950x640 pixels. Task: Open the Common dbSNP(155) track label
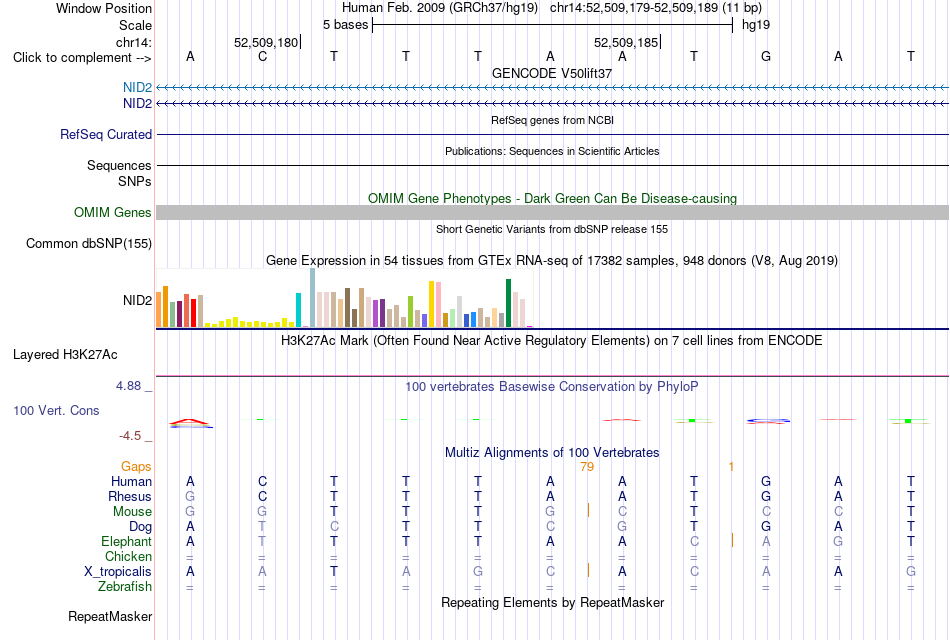point(89,244)
